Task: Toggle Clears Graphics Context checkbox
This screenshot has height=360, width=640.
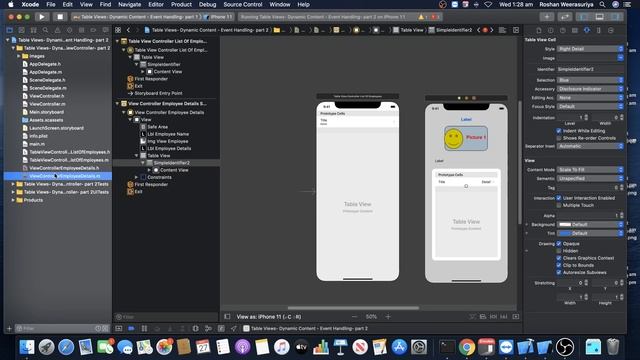Action: click(x=559, y=258)
